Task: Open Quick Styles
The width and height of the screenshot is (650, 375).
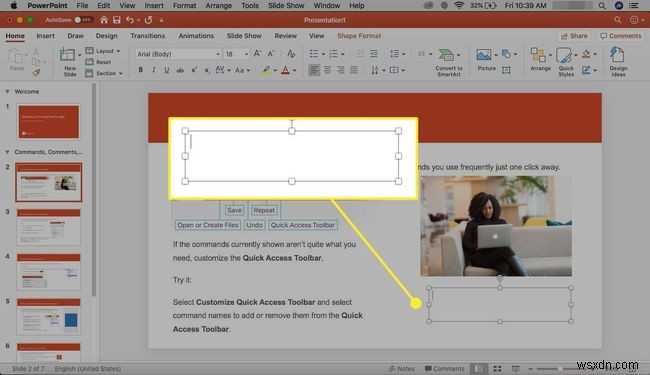Action: click(x=566, y=62)
